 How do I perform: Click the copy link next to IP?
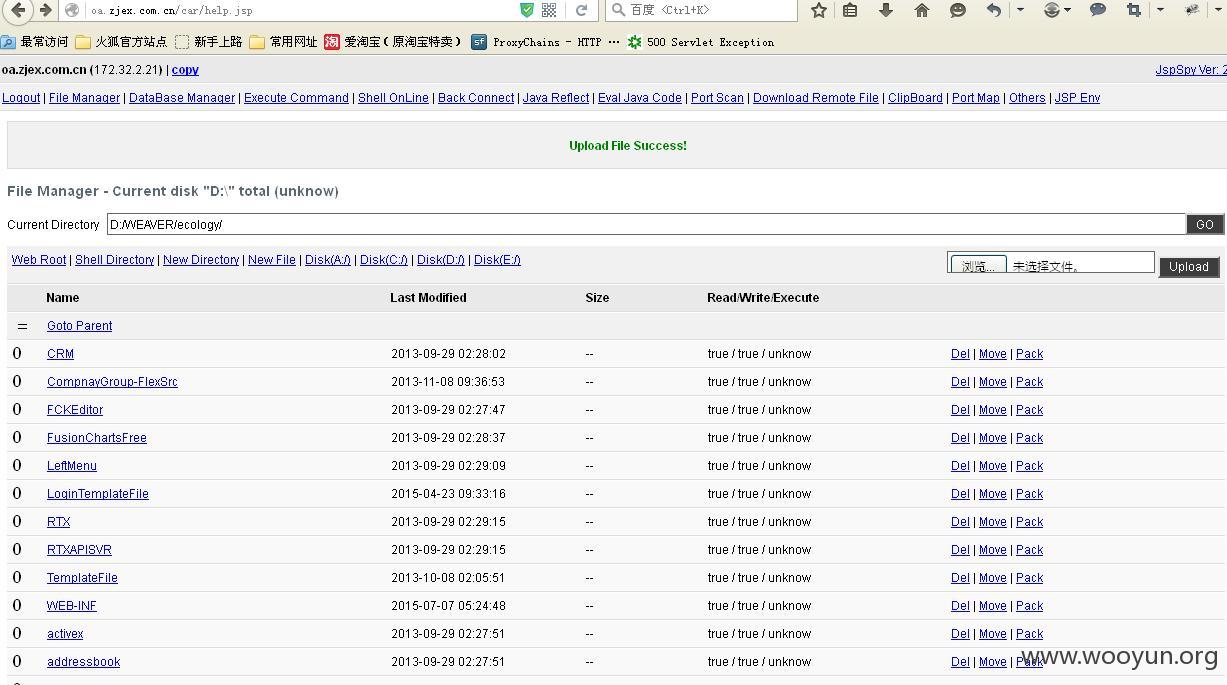[x=185, y=70]
